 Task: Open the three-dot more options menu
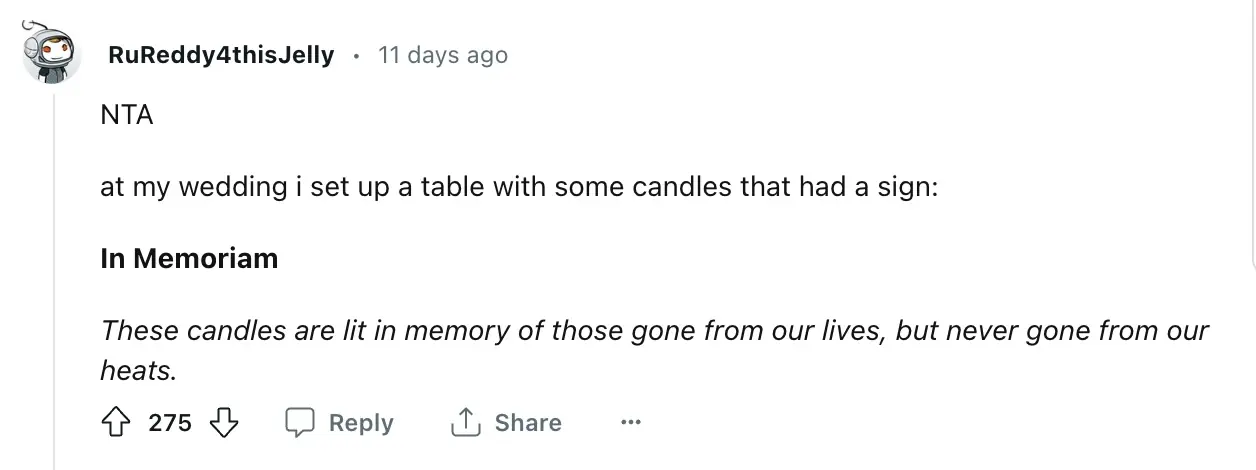630,423
